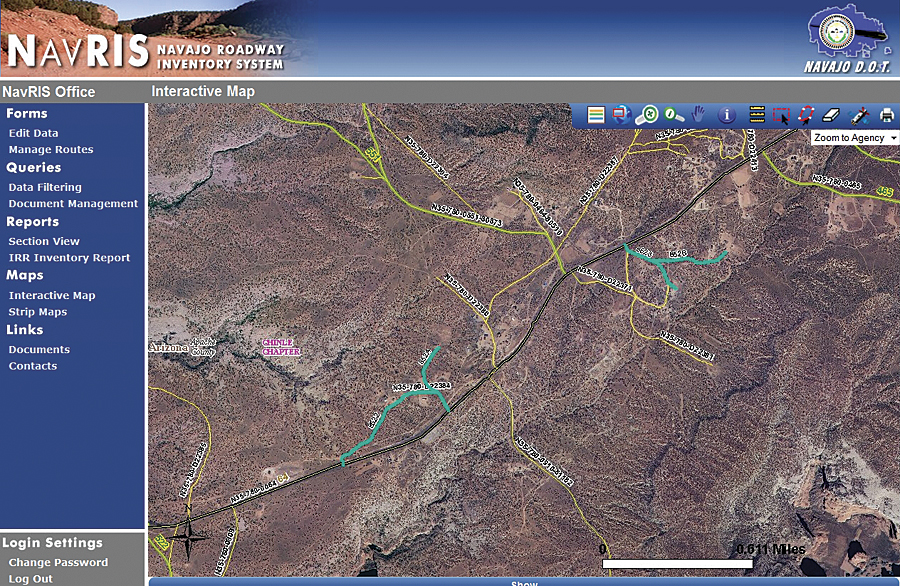Click Log Out
Image resolution: width=900 pixels, height=586 pixels.
30,579
